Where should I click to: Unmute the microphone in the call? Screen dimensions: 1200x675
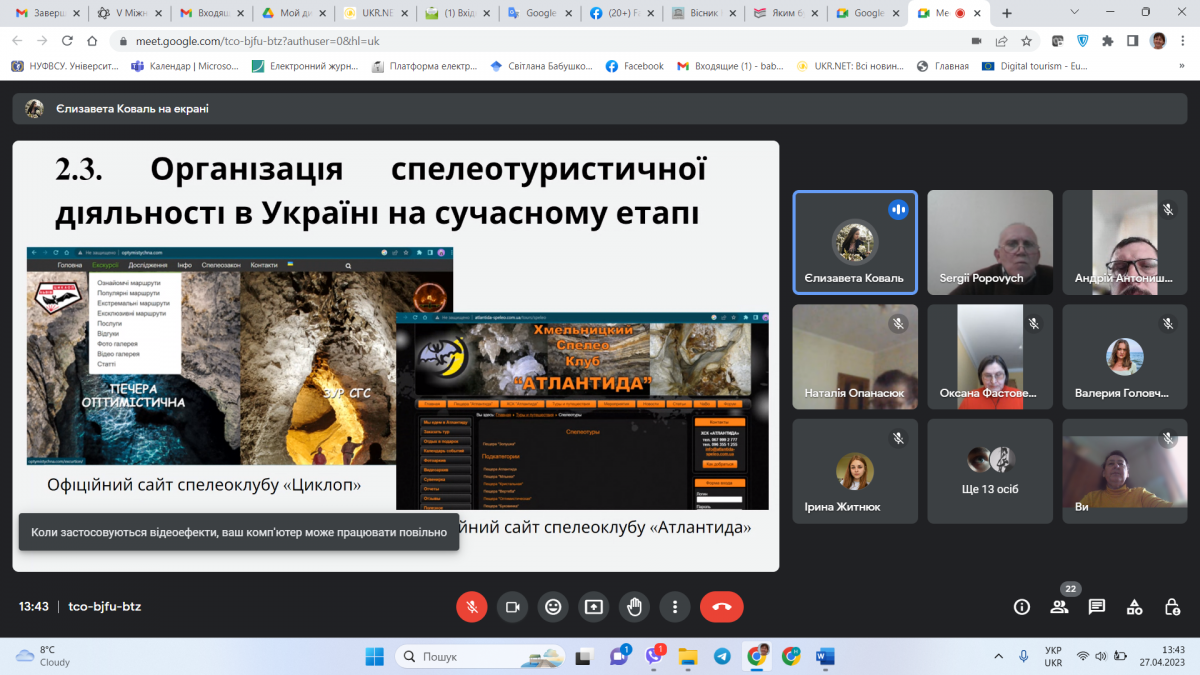point(472,606)
